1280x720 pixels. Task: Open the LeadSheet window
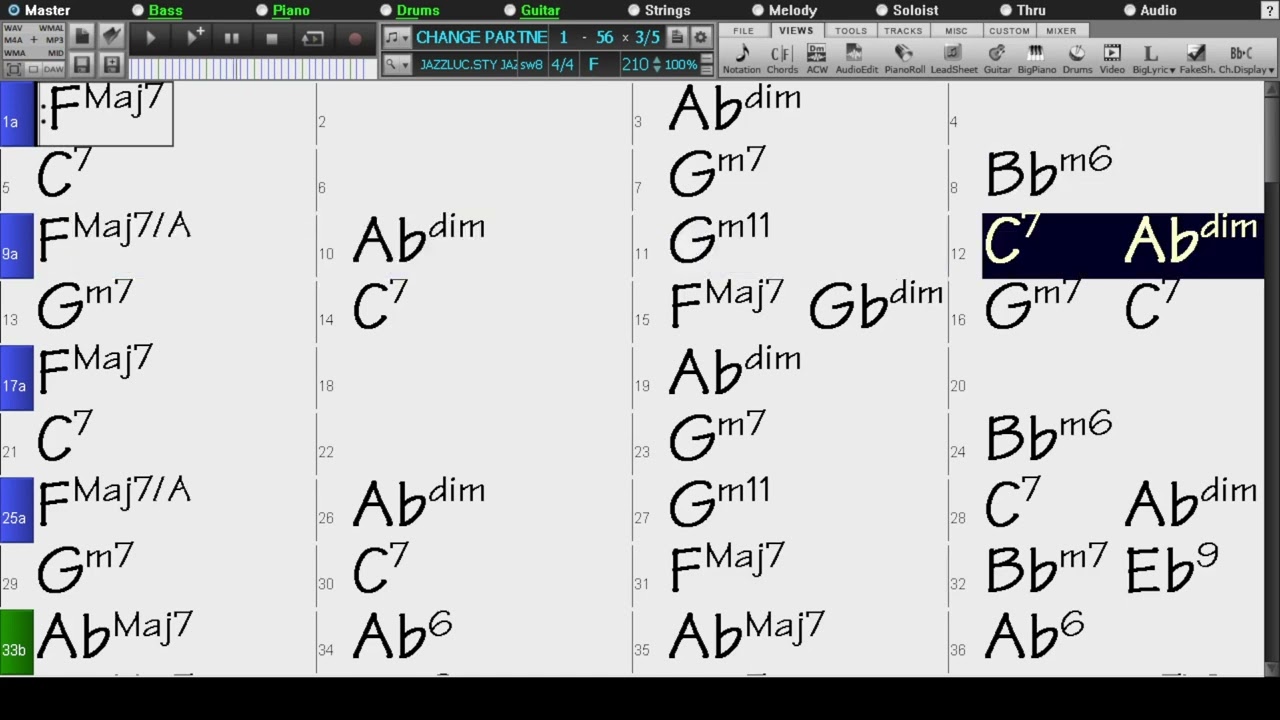[954, 59]
